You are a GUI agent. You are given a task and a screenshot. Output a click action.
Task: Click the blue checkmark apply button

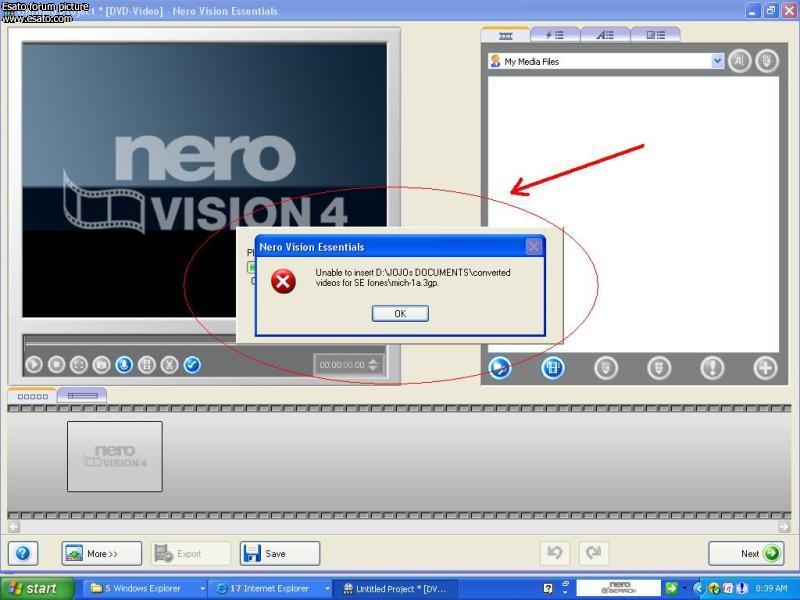(192, 365)
